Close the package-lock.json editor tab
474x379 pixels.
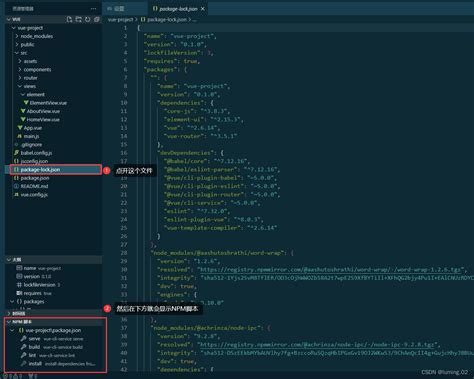click(x=203, y=9)
